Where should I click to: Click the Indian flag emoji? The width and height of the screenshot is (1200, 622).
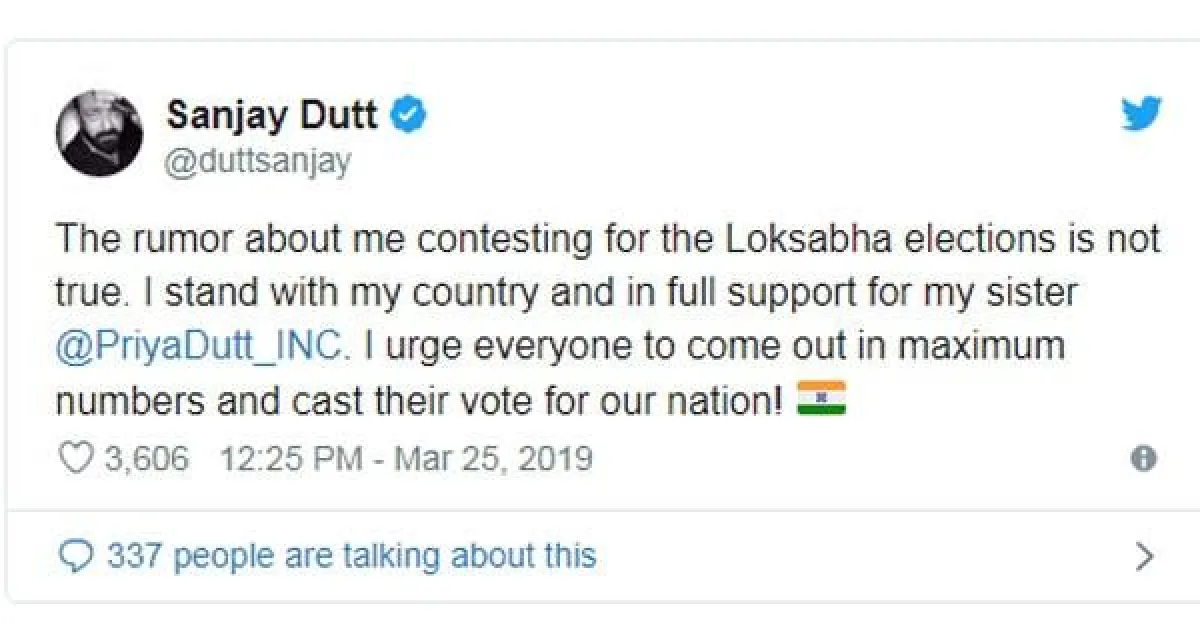pyautogui.click(x=821, y=398)
